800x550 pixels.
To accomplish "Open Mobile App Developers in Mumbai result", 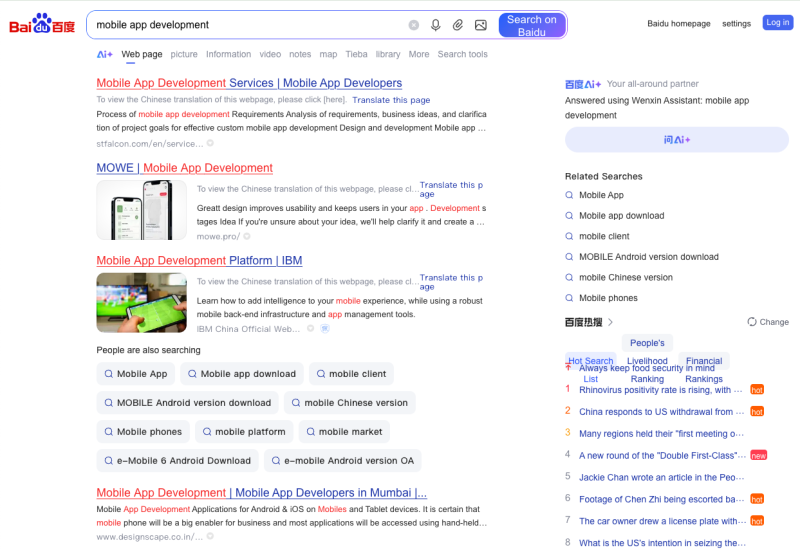I will point(261,493).
